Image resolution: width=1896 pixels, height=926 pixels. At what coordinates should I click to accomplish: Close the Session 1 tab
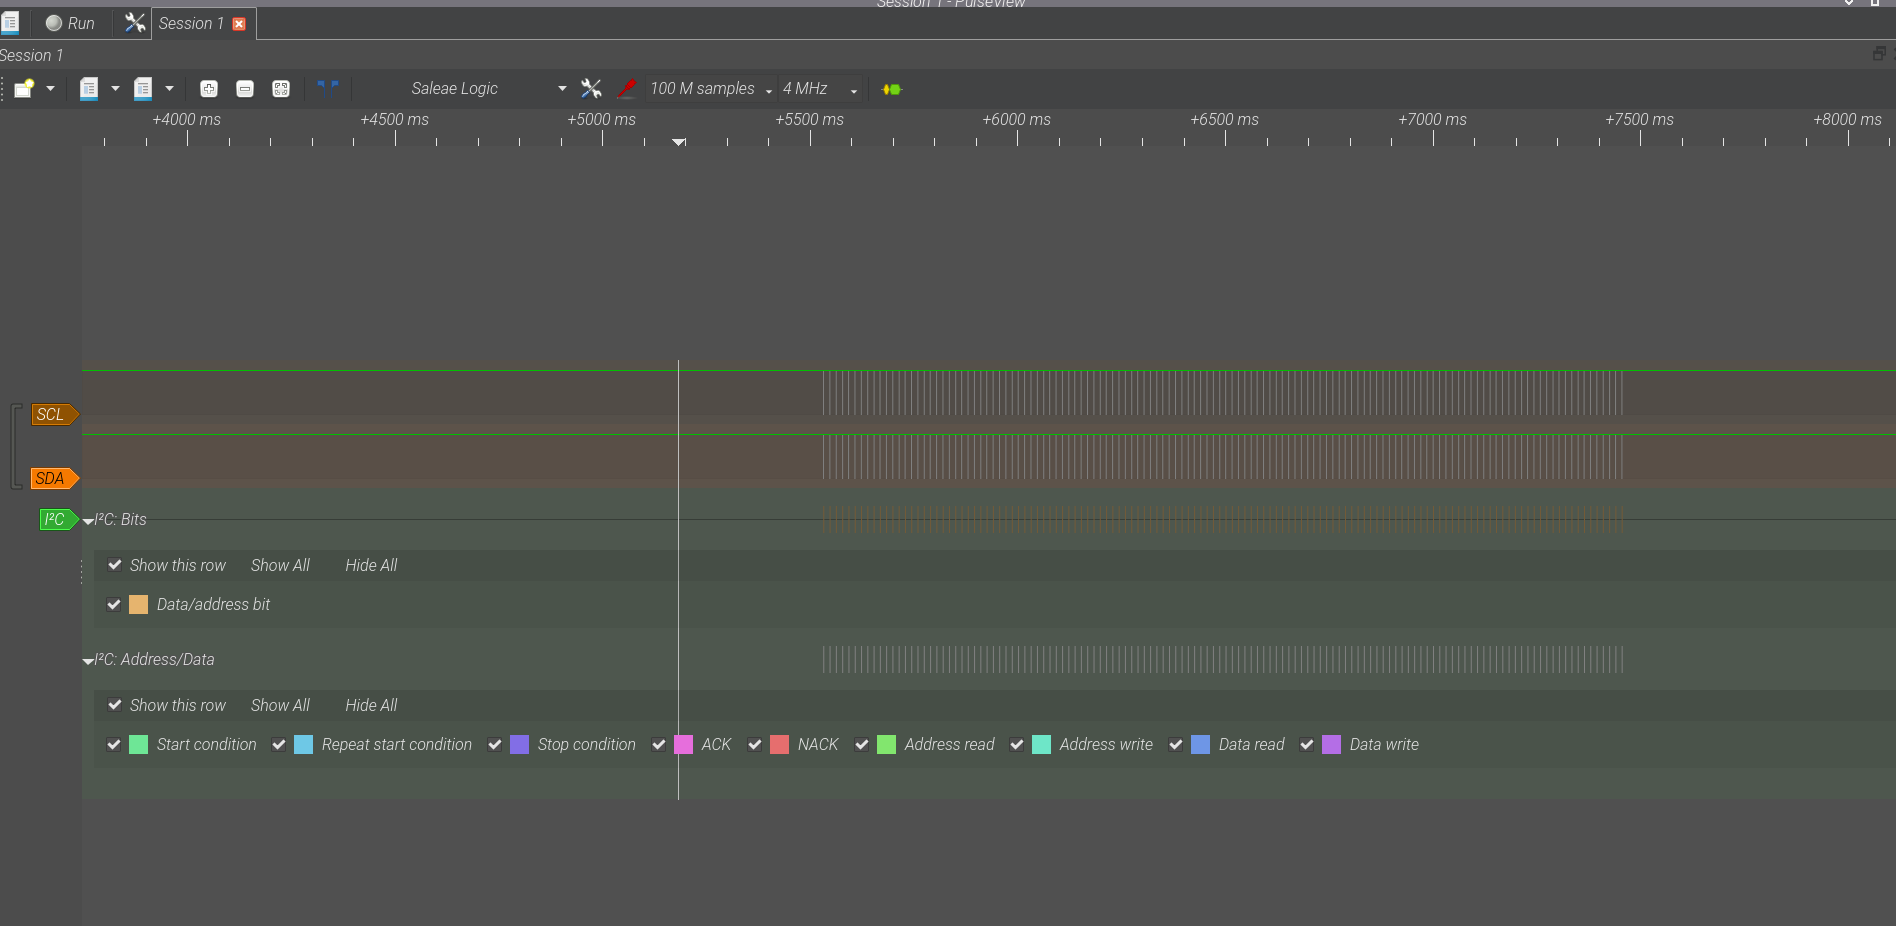[x=239, y=24]
